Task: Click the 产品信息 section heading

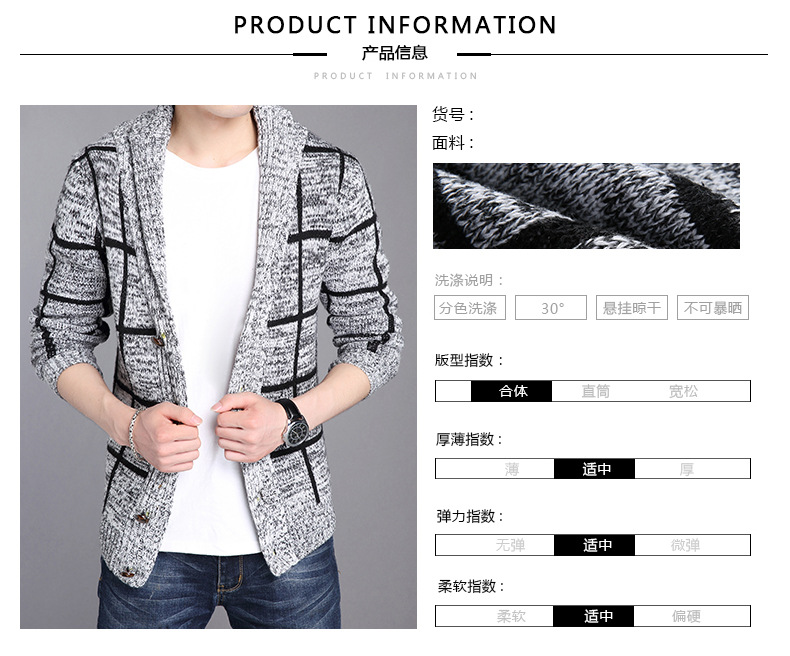Action: tap(394, 52)
